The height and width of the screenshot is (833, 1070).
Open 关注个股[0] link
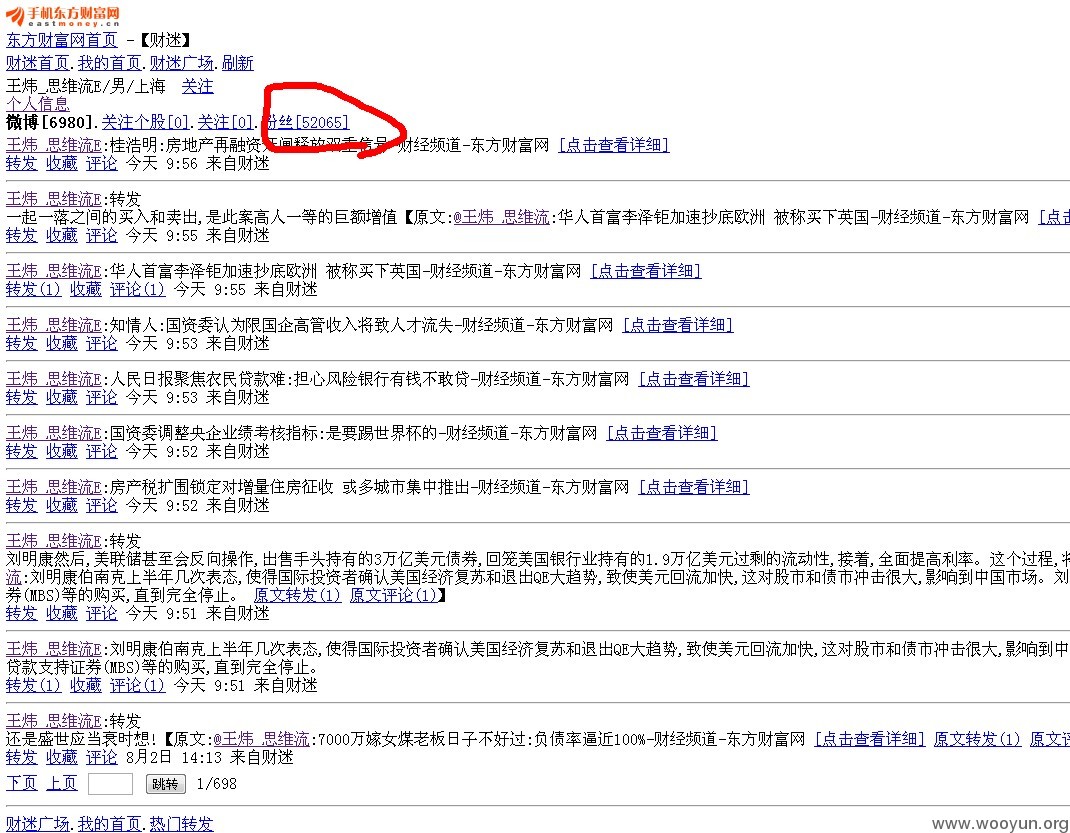pos(145,122)
